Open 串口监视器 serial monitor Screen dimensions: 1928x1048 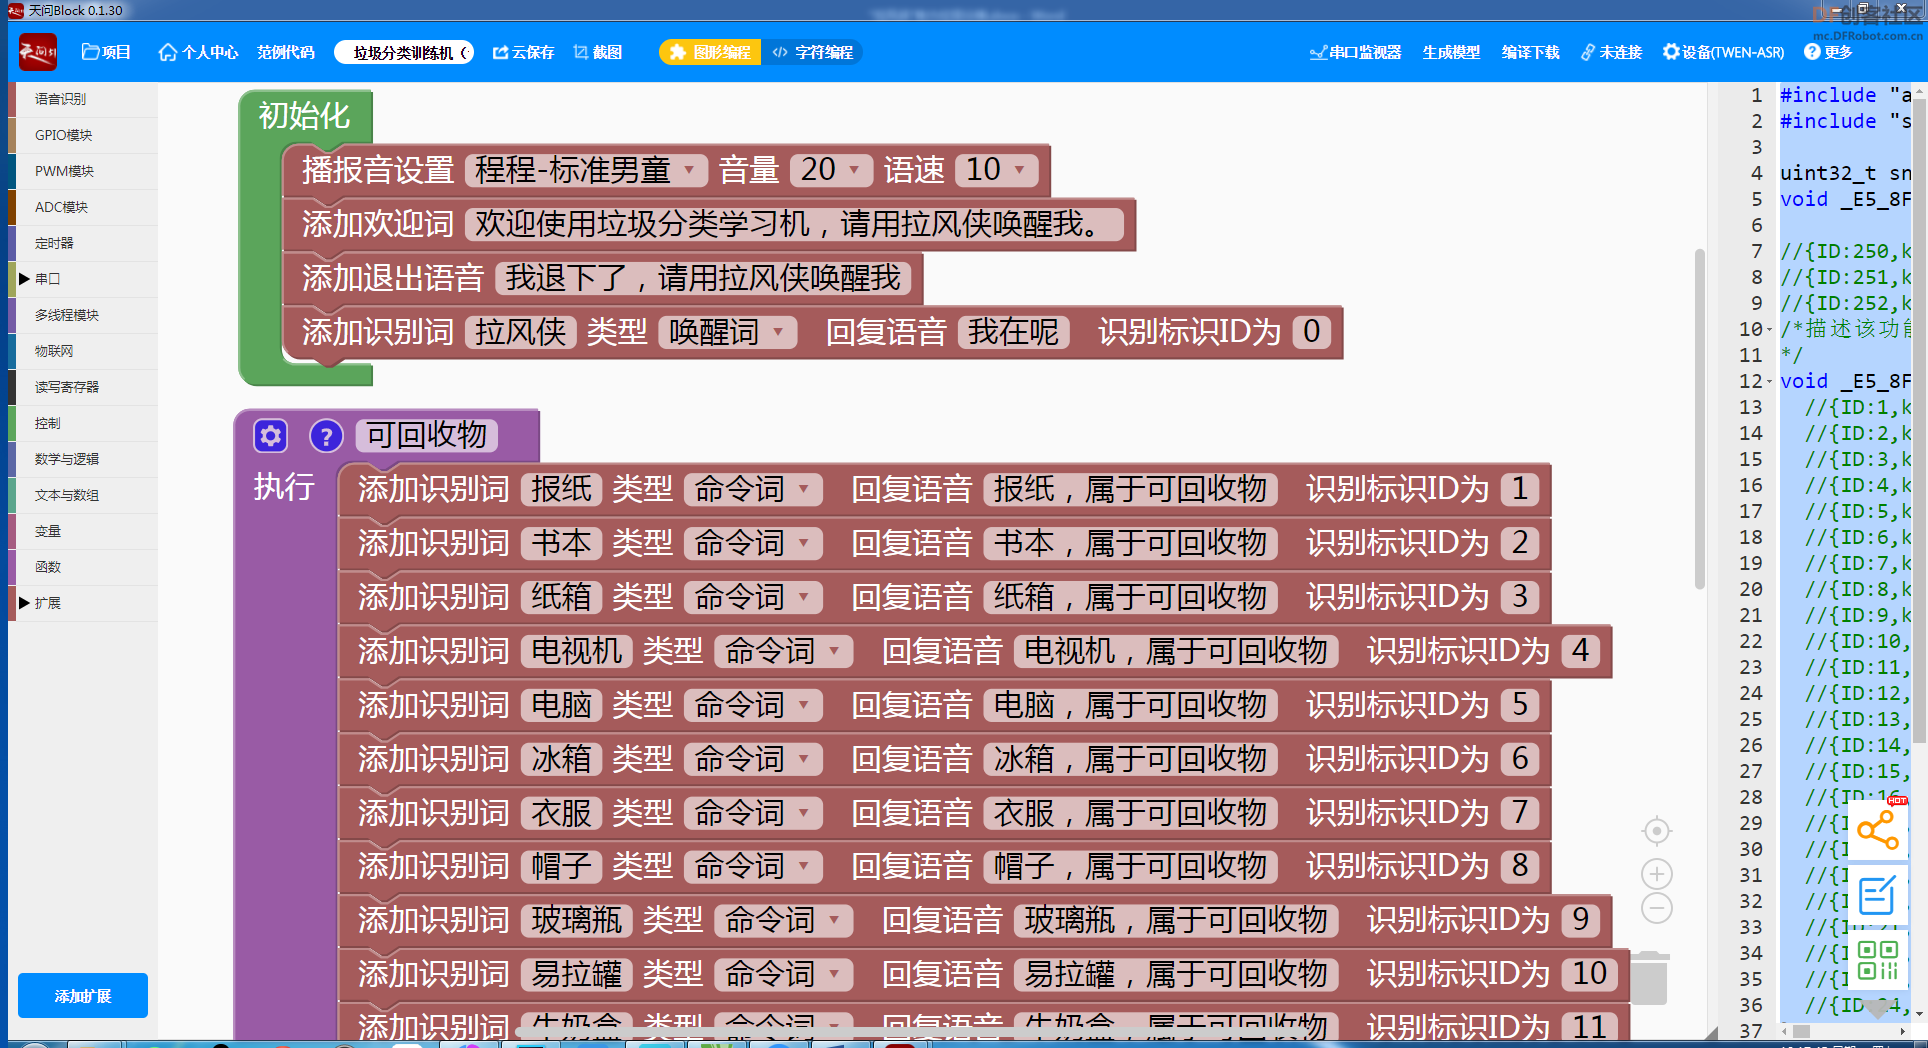(1355, 52)
